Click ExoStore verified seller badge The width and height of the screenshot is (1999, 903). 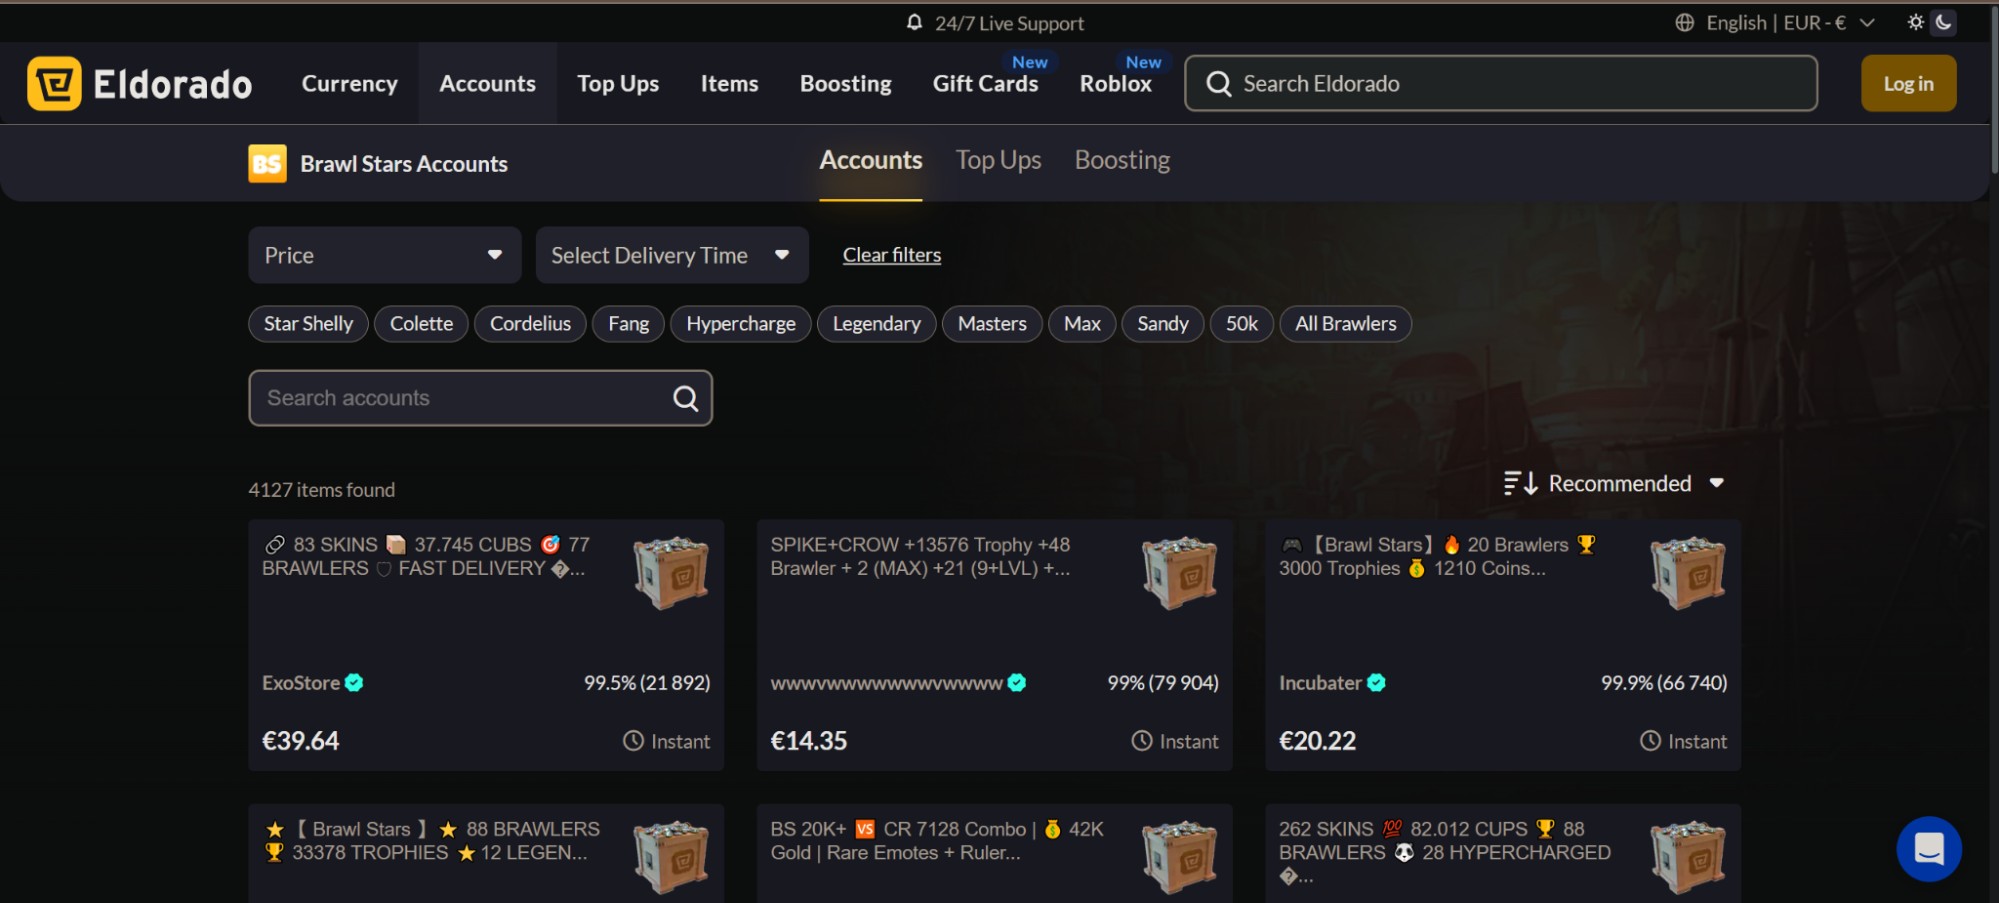[354, 683]
